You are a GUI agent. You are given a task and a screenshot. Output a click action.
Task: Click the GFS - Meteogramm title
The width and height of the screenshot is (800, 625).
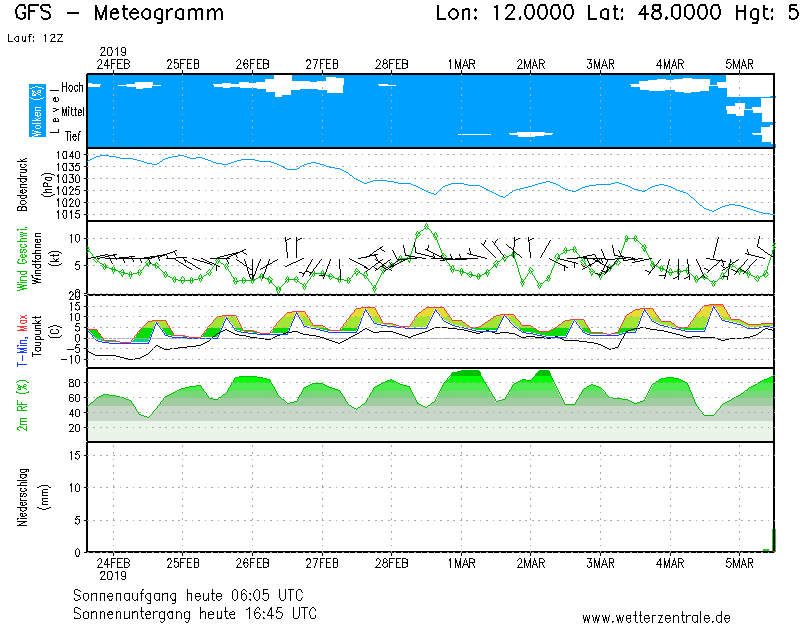119,14
